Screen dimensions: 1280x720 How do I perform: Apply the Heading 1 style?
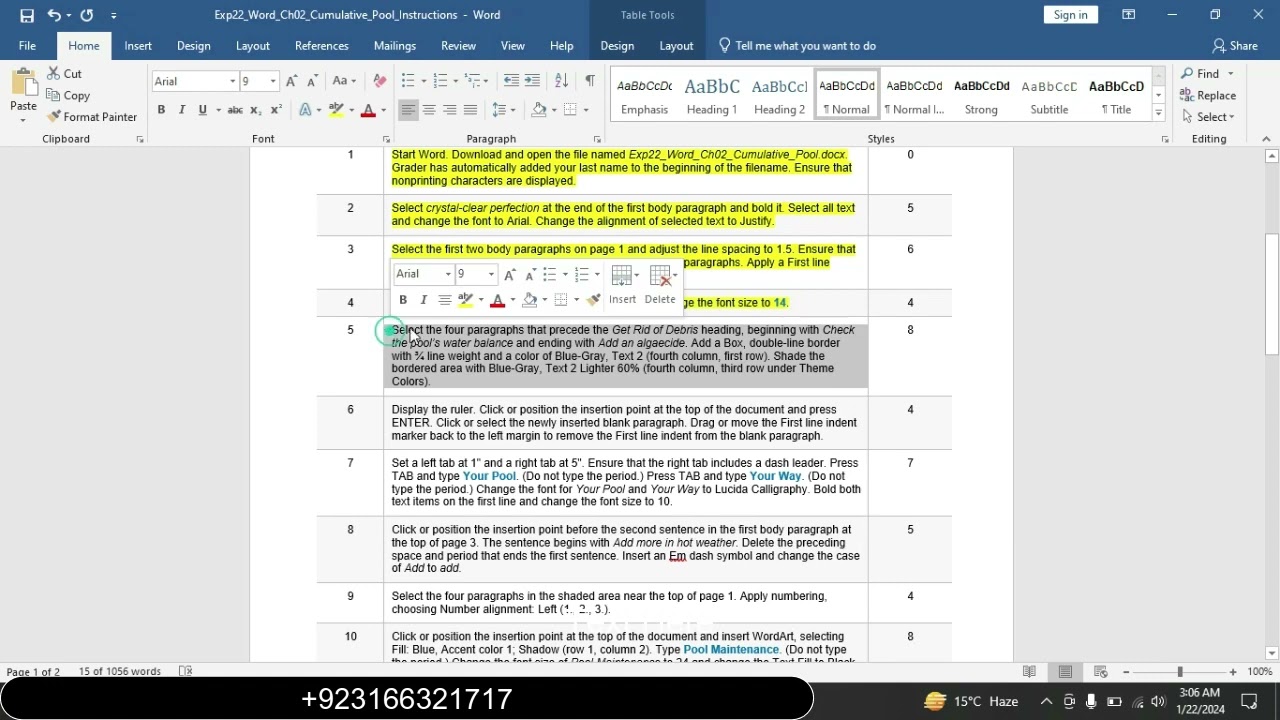click(712, 96)
